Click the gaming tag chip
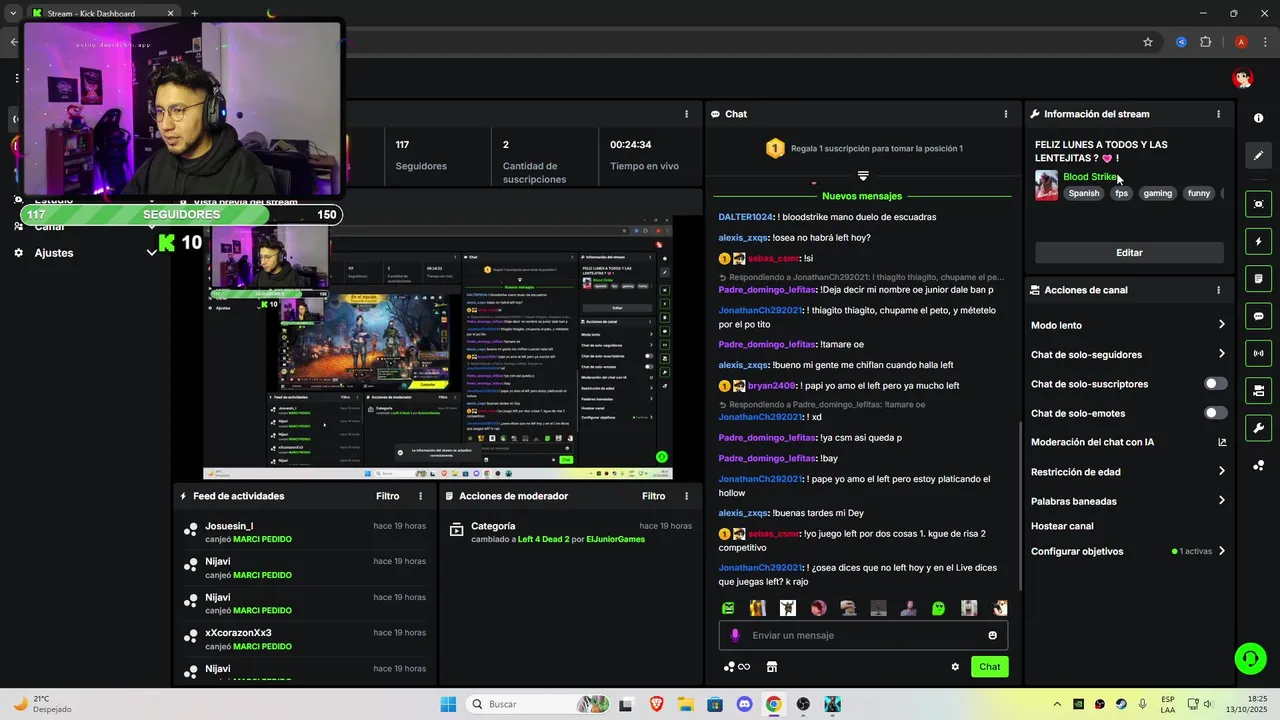1280x720 pixels. [1157, 193]
